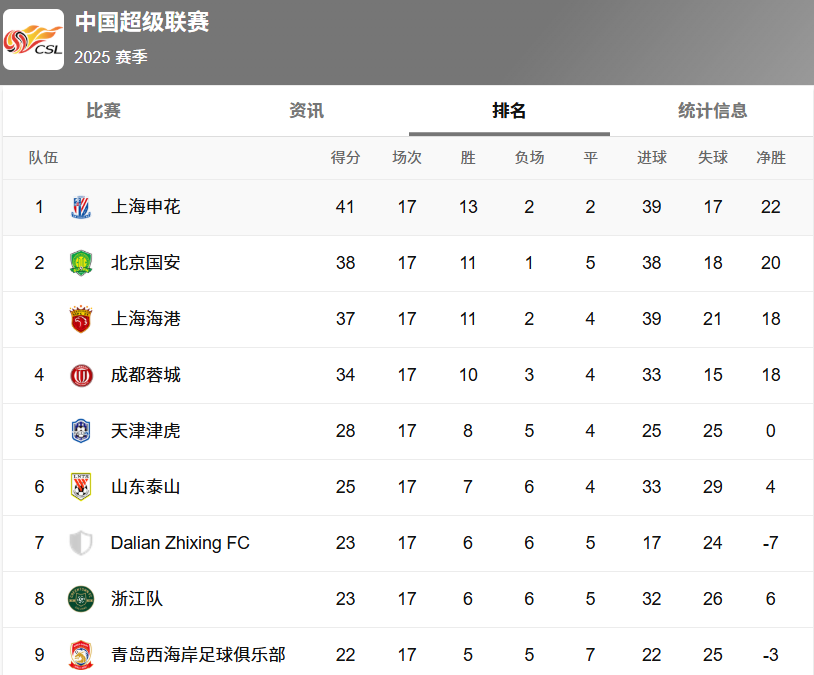Open the 上海申花 team name link

146,207
